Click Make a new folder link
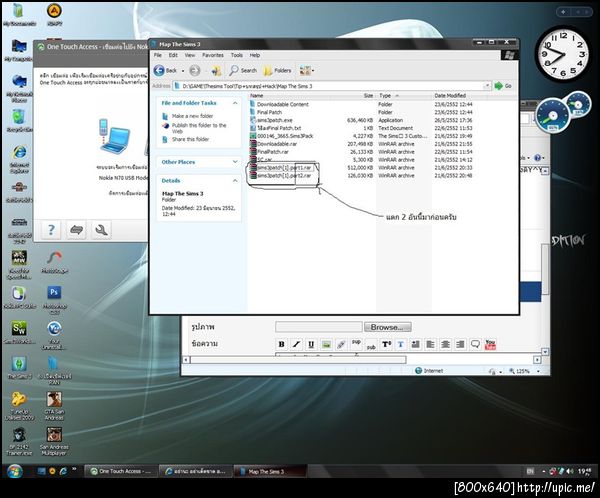Screen dimensions: 600x498 192,116
